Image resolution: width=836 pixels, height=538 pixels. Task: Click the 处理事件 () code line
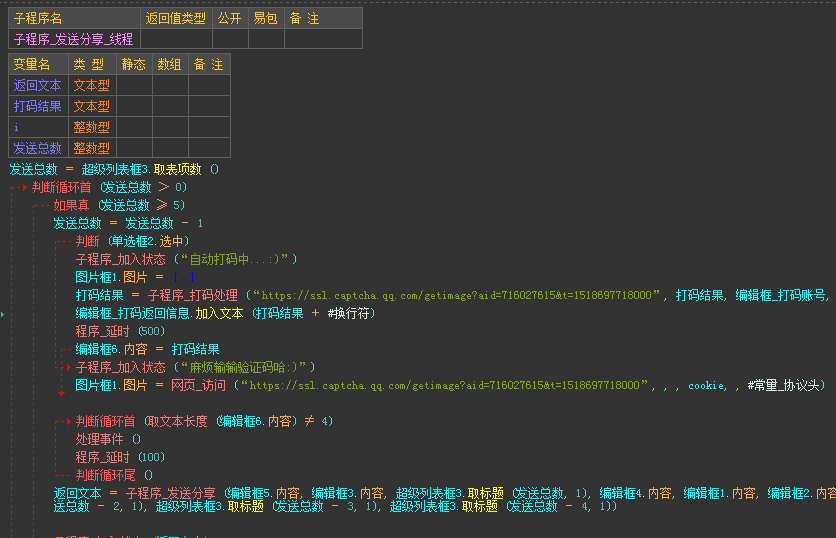pyautogui.click(x=108, y=439)
